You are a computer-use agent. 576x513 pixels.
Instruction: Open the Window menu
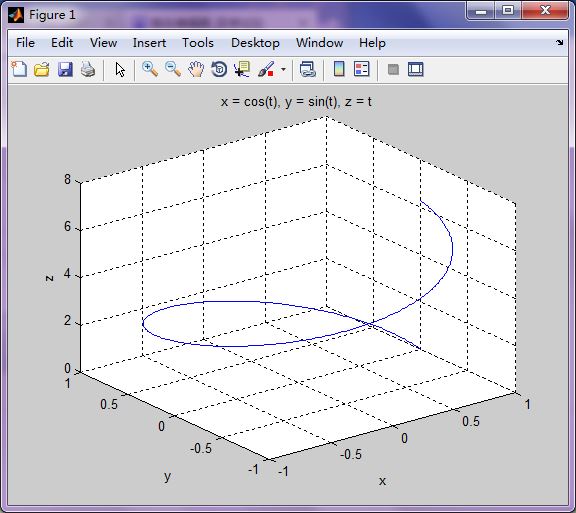coord(320,43)
